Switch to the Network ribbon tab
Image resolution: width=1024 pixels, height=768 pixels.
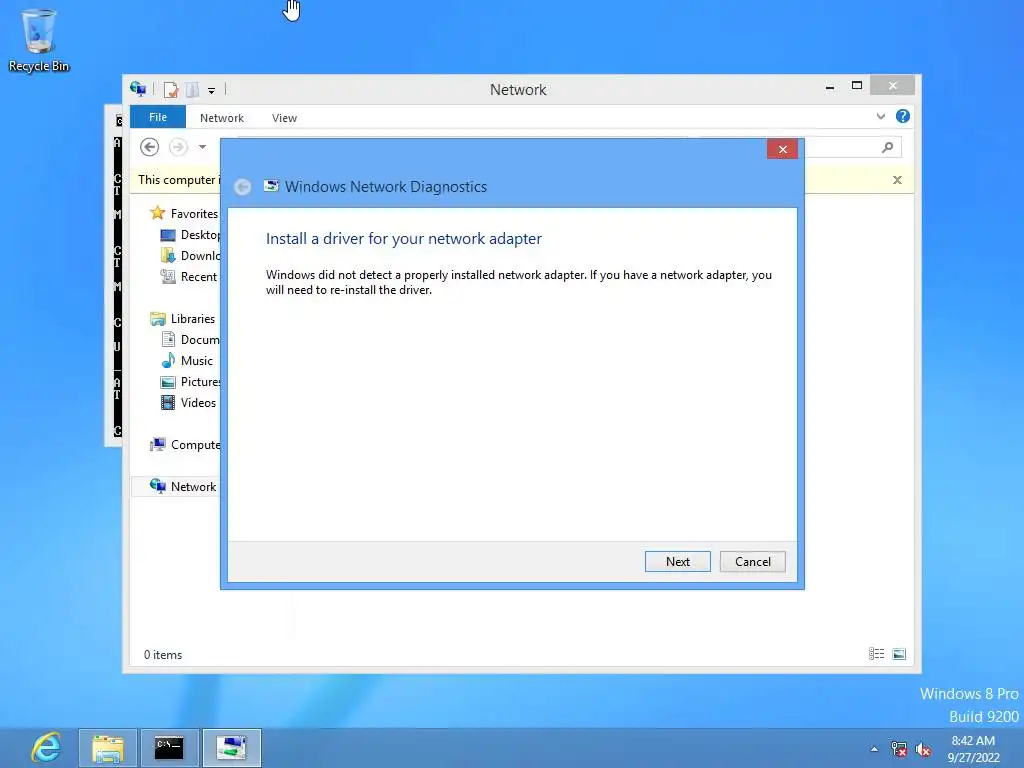point(222,118)
